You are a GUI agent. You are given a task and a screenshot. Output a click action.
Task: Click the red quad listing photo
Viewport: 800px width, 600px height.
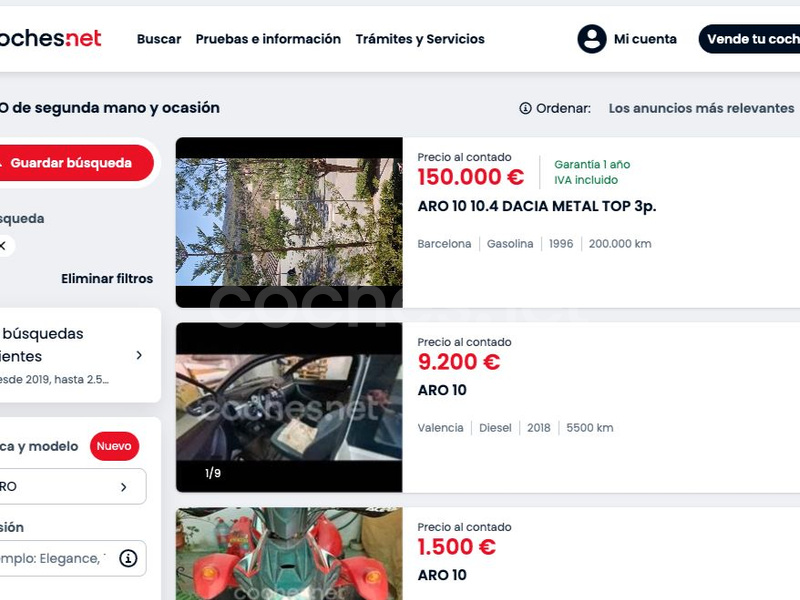(x=289, y=554)
